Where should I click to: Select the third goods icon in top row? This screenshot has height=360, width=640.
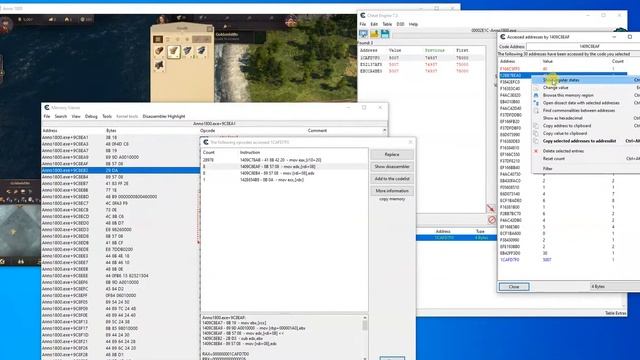pos(187,51)
